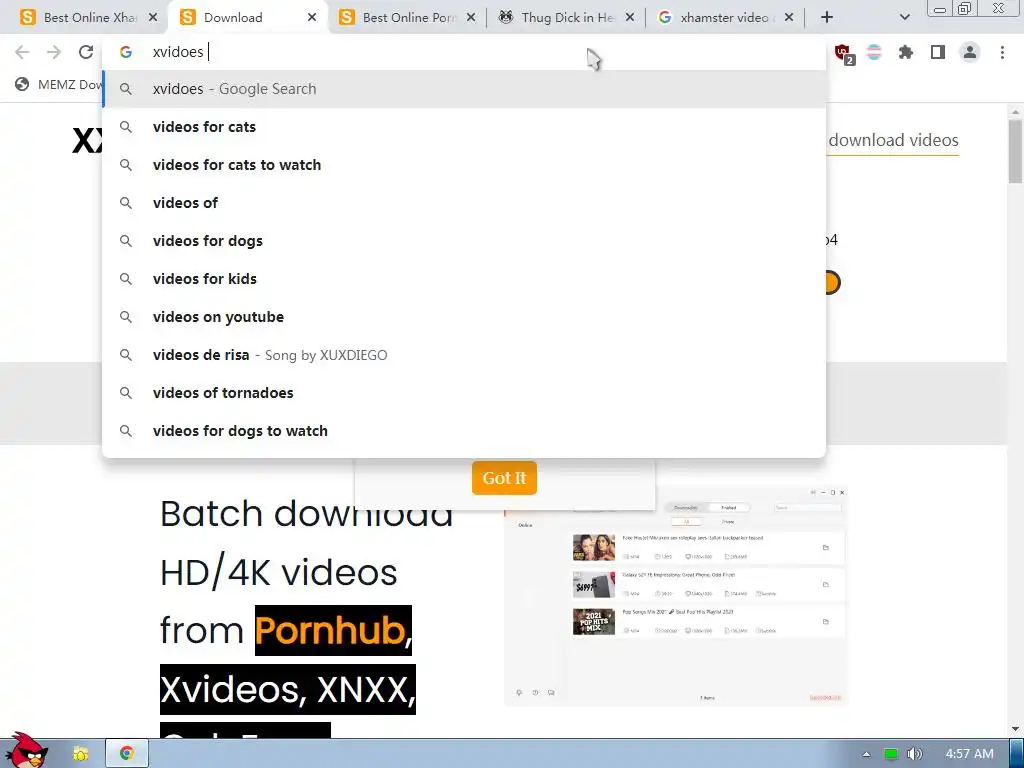This screenshot has height=768, width=1024.
Task: Open a new browser tab
Action: pos(827,18)
